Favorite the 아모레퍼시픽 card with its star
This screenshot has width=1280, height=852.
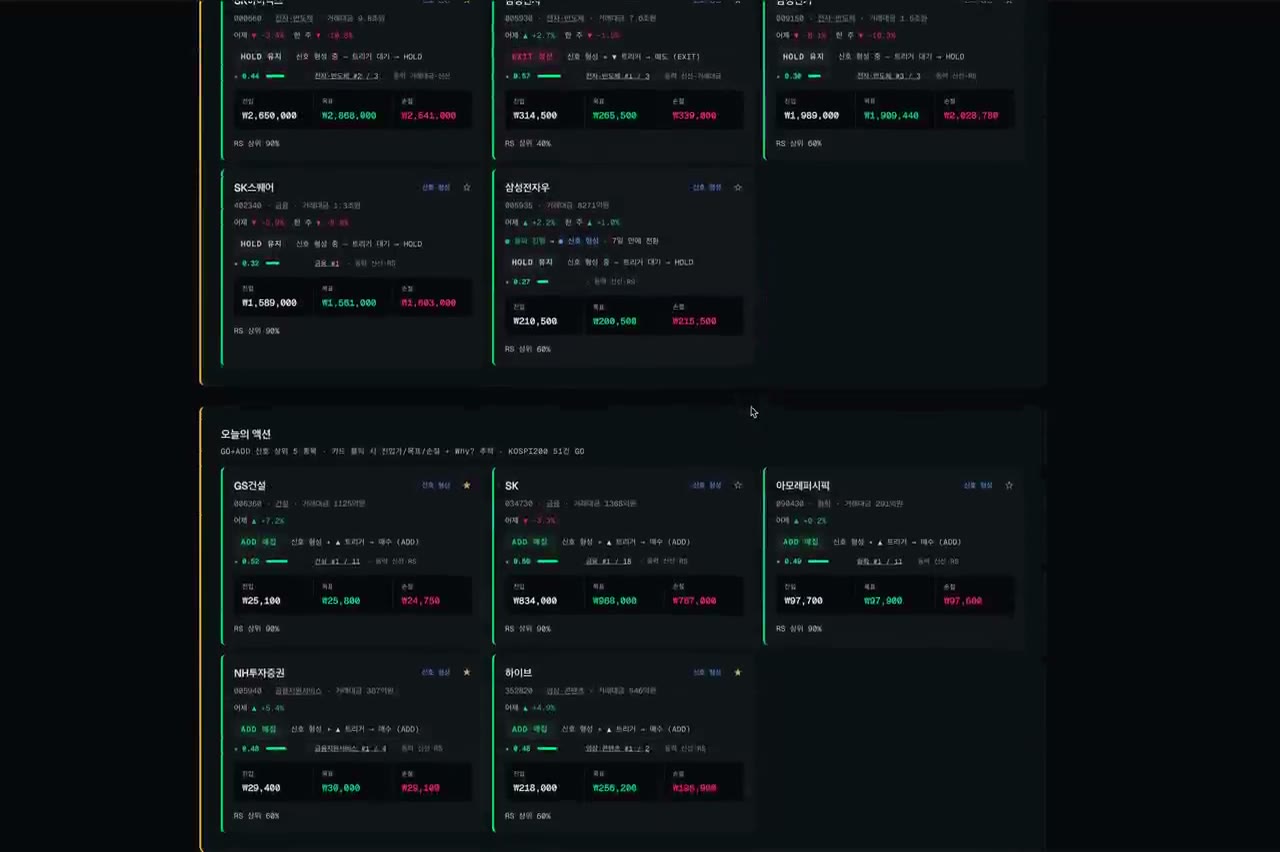click(x=1009, y=485)
